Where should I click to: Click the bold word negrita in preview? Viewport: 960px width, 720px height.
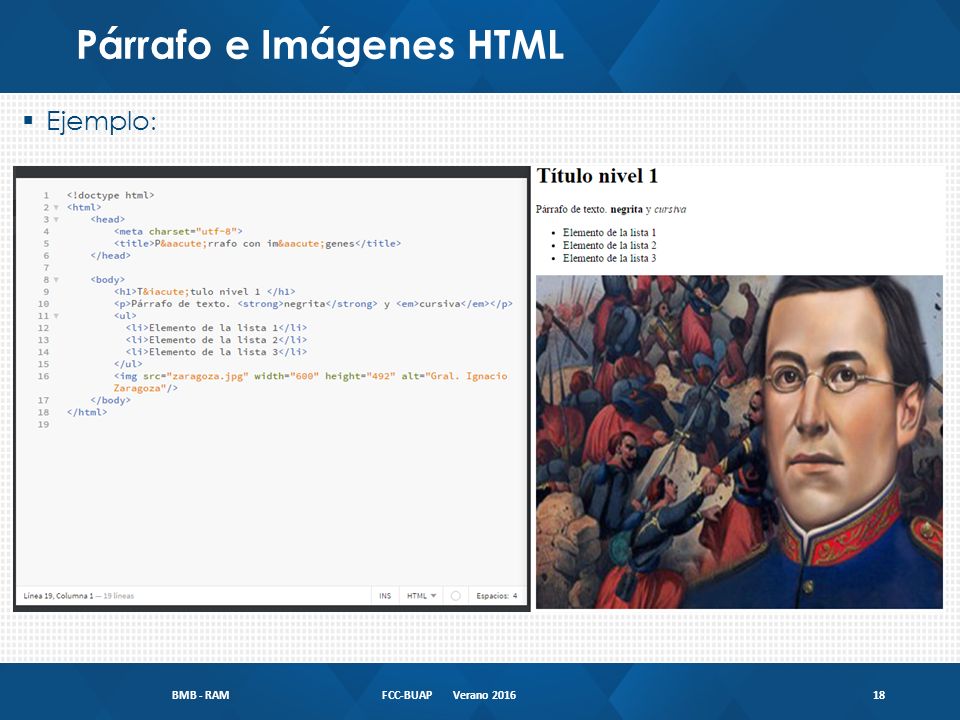[x=626, y=209]
